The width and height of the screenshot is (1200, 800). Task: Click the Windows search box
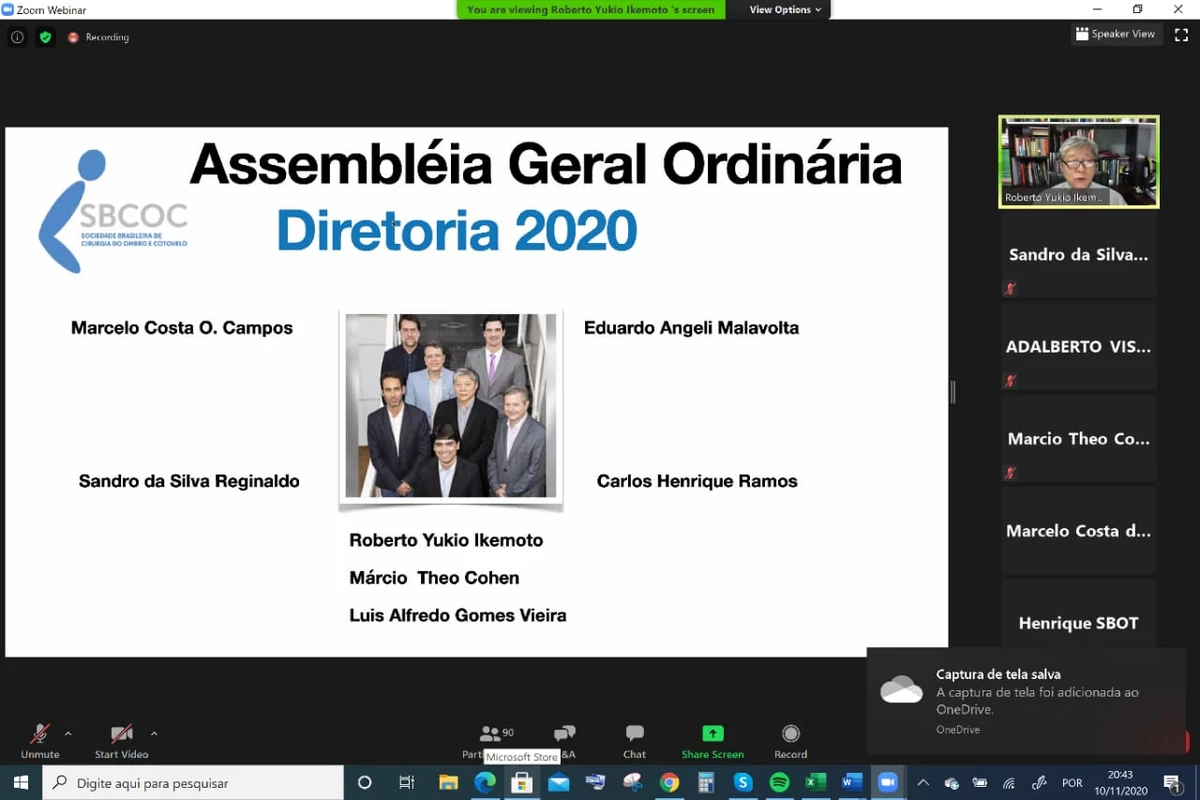[x=193, y=783]
